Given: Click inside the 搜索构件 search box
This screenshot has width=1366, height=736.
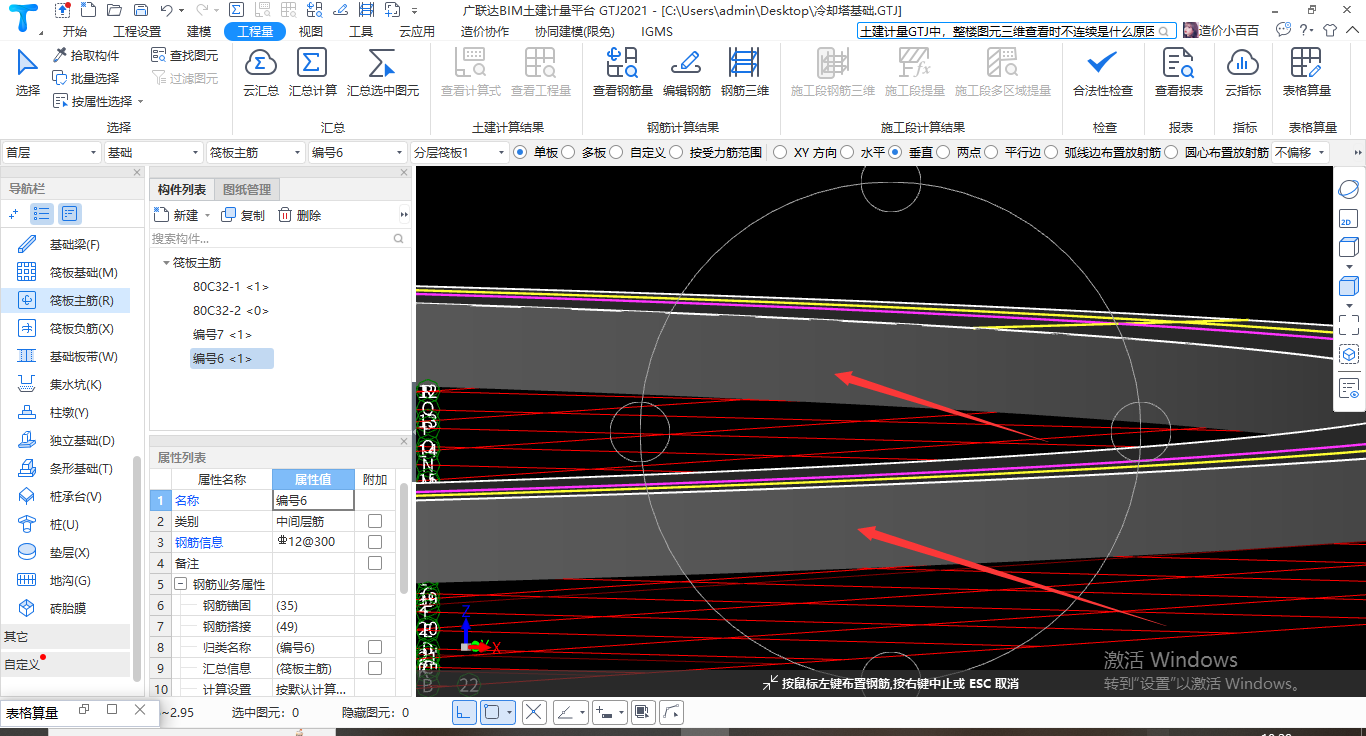Looking at the screenshot, I should coord(279,239).
